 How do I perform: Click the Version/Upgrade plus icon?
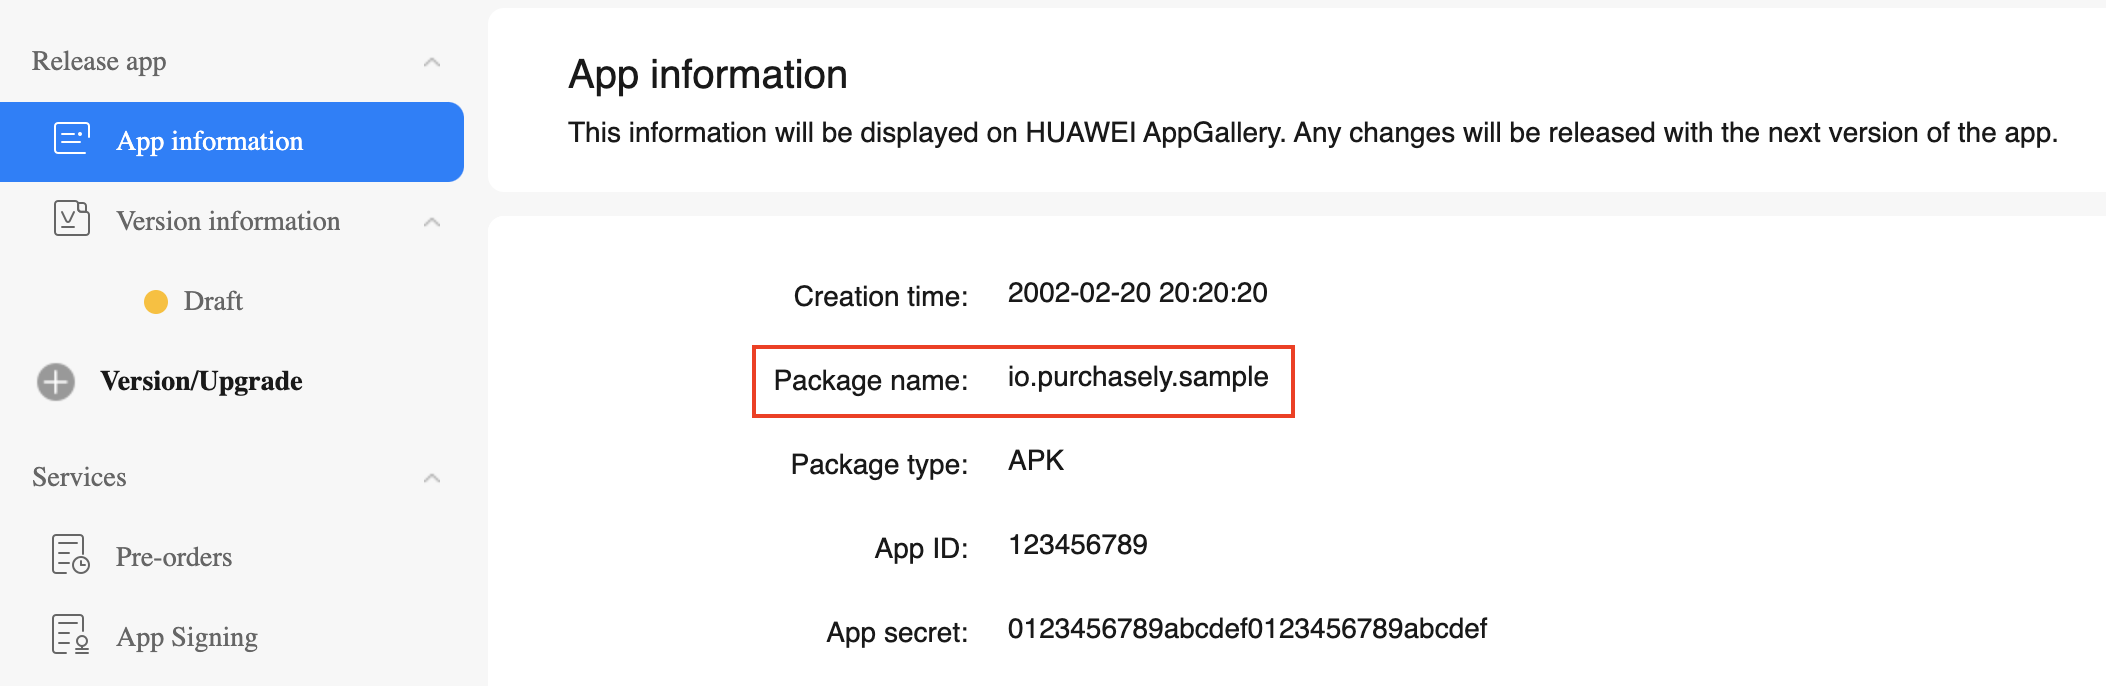(x=56, y=381)
